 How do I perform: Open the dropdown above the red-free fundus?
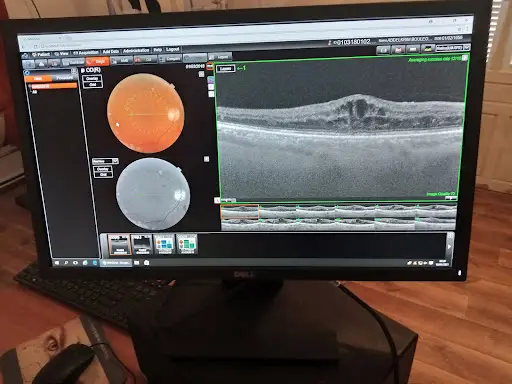tap(105, 161)
